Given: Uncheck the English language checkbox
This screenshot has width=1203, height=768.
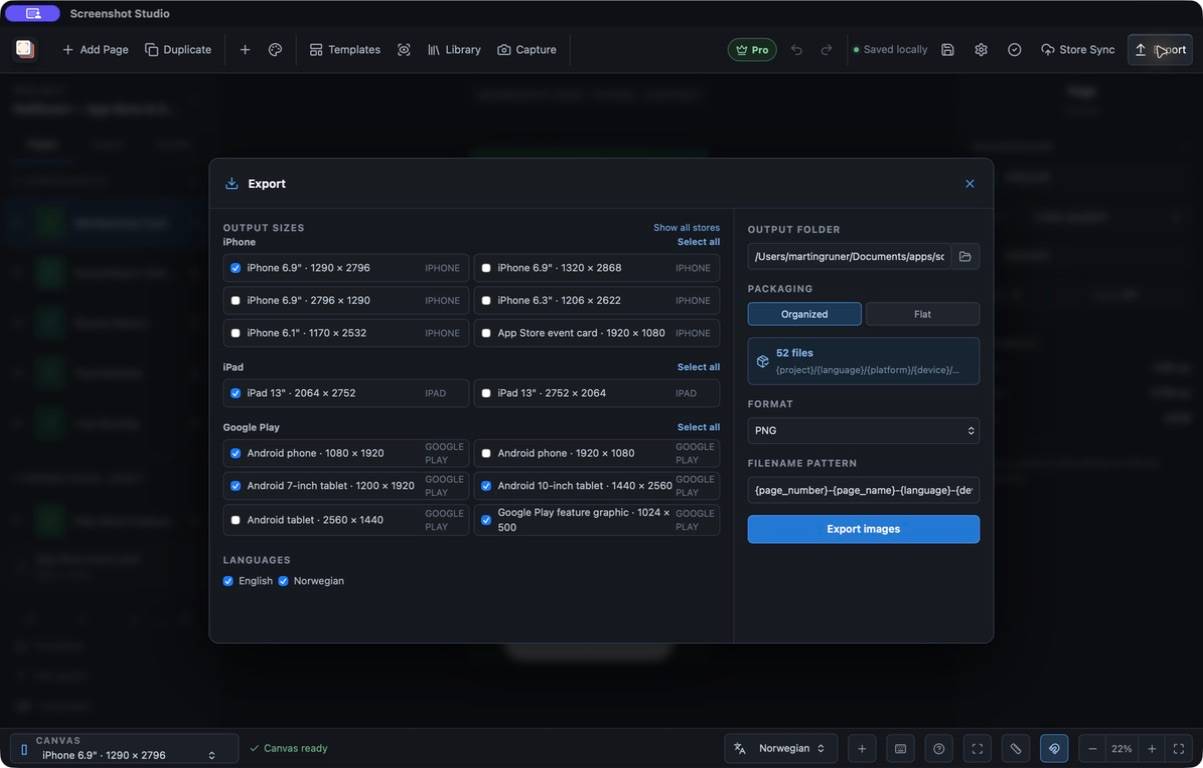Looking at the screenshot, I should (x=228, y=581).
